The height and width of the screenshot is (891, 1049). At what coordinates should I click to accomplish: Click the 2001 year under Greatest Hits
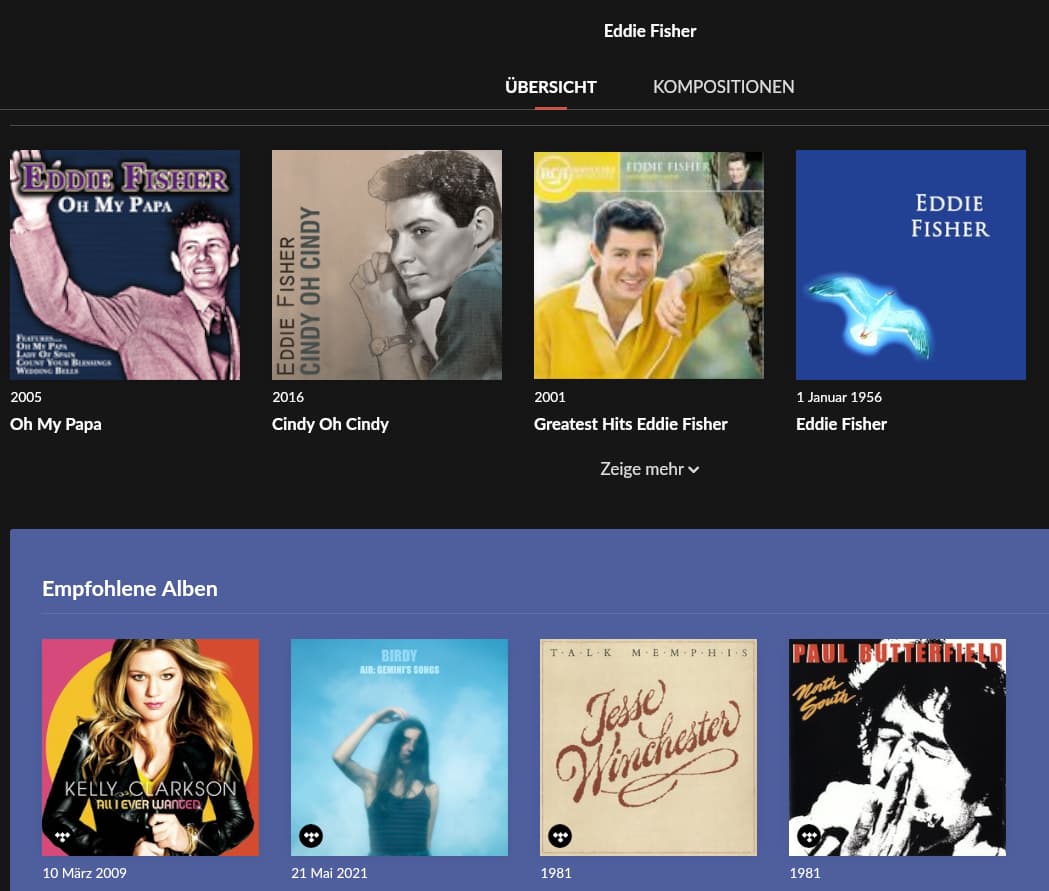click(549, 397)
